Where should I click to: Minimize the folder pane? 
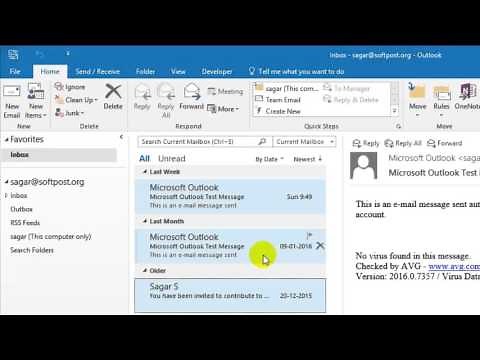pyautogui.click(x=121, y=137)
